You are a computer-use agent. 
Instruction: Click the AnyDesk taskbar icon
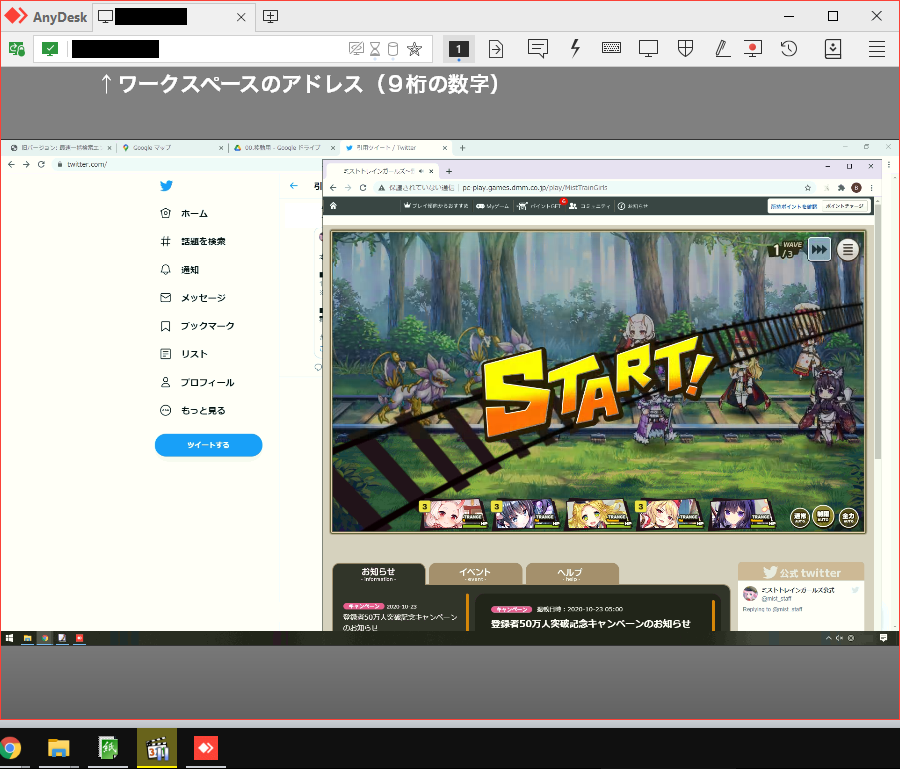point(205,748)
